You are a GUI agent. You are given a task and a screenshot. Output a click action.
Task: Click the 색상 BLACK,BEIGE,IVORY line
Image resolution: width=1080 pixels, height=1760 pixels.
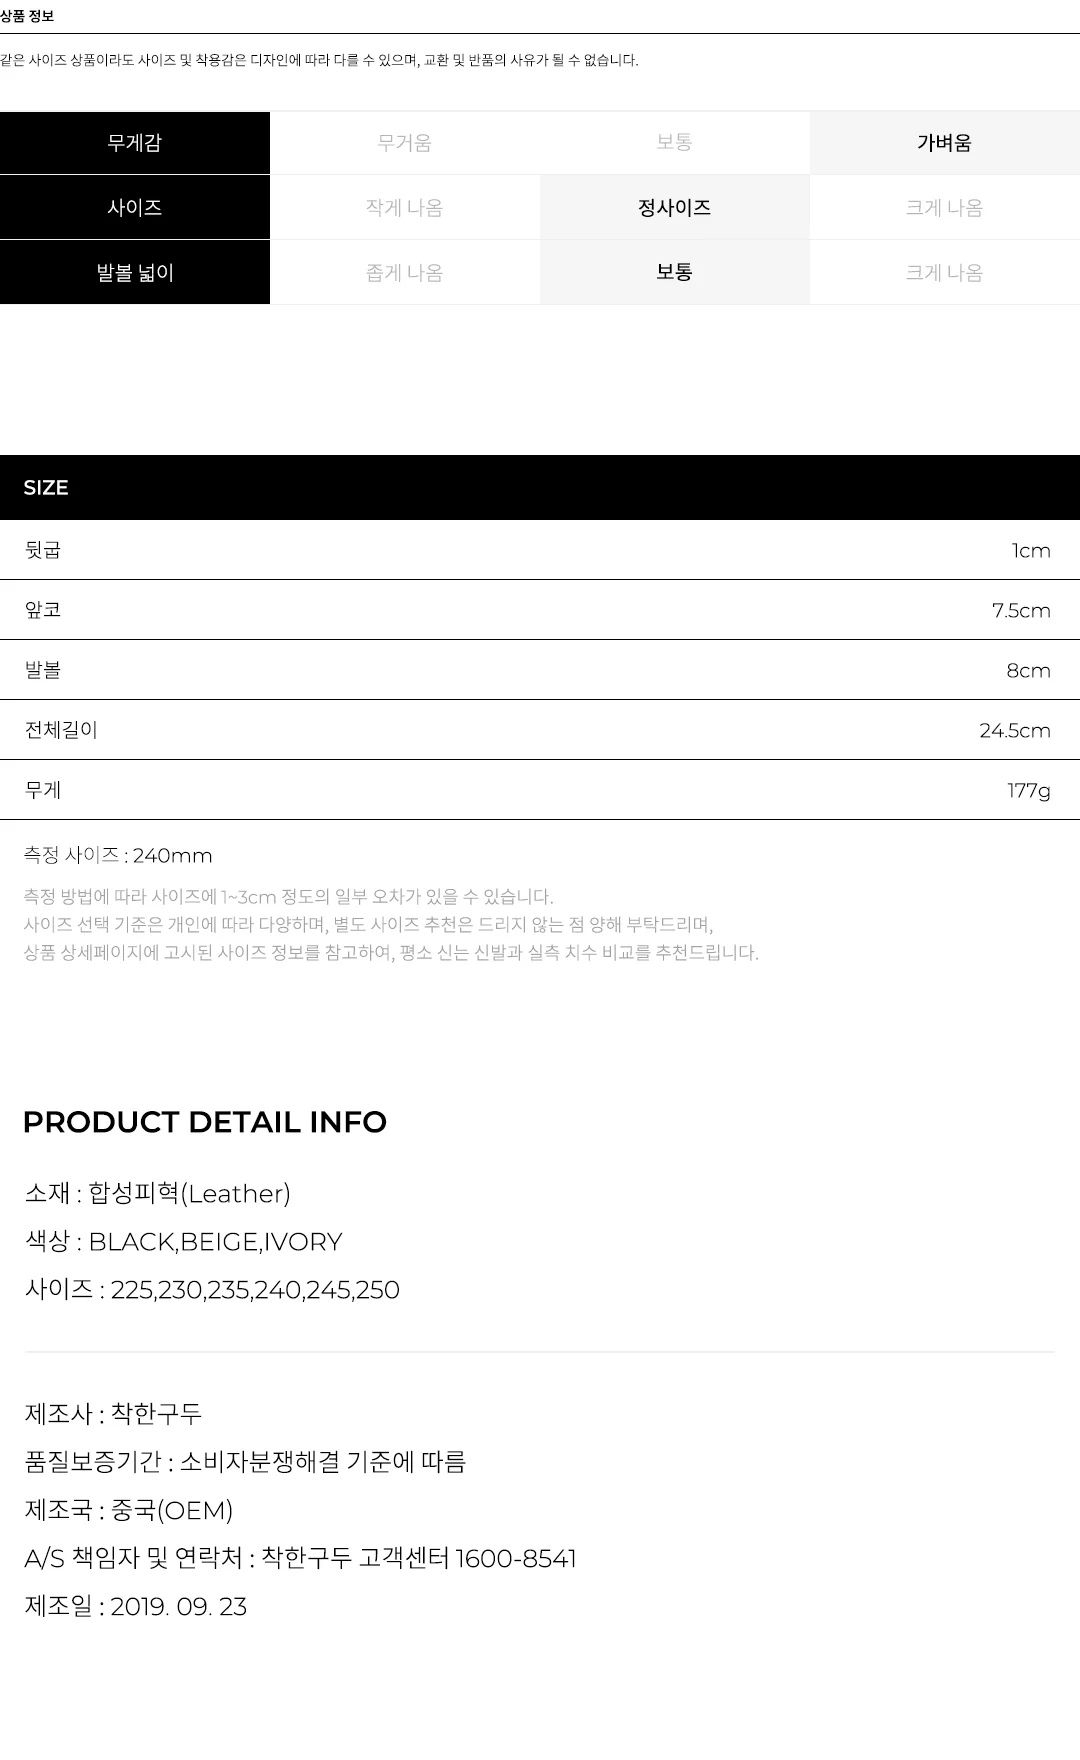[184, 1242]
